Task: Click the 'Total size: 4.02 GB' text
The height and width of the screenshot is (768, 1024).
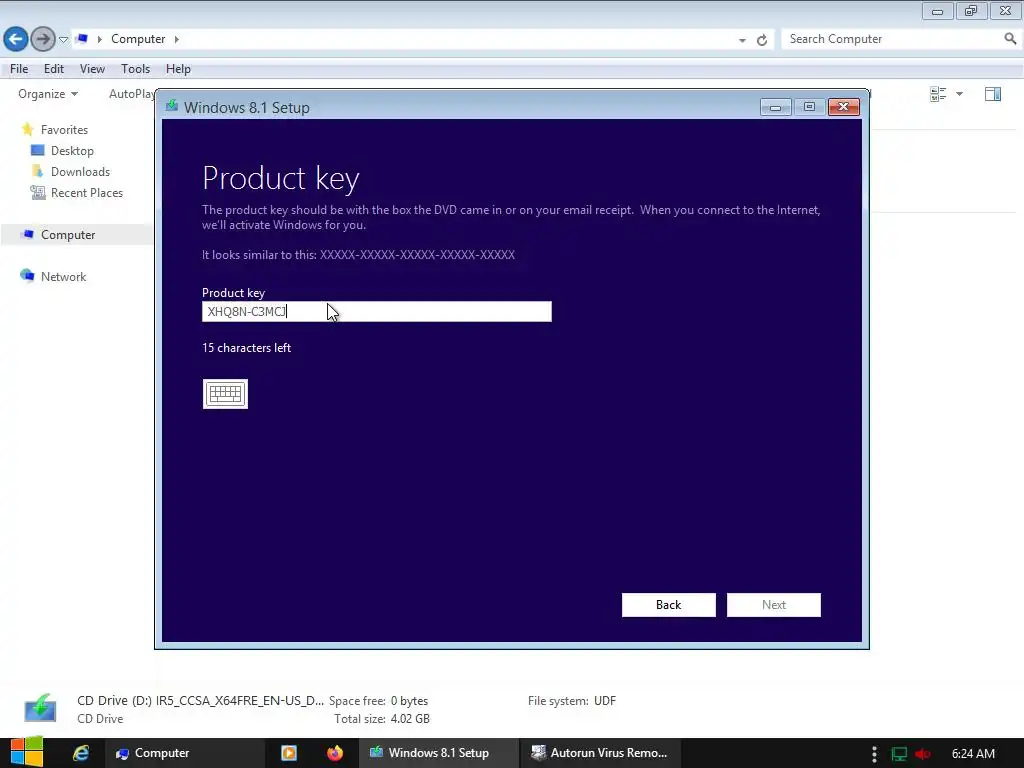Action: click(381, 719)
